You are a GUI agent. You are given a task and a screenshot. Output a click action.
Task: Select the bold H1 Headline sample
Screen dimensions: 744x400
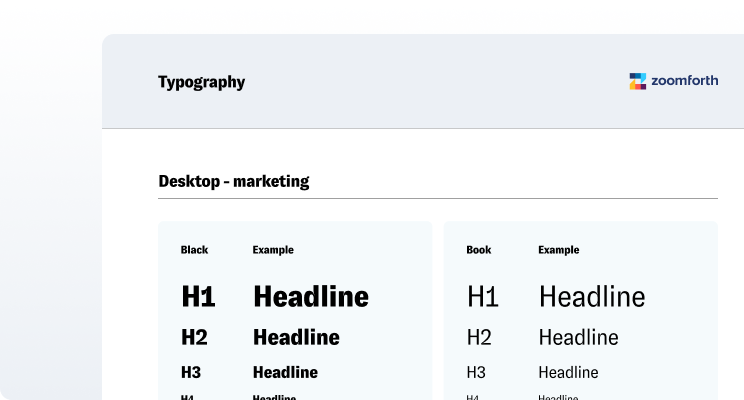[310, 296]
